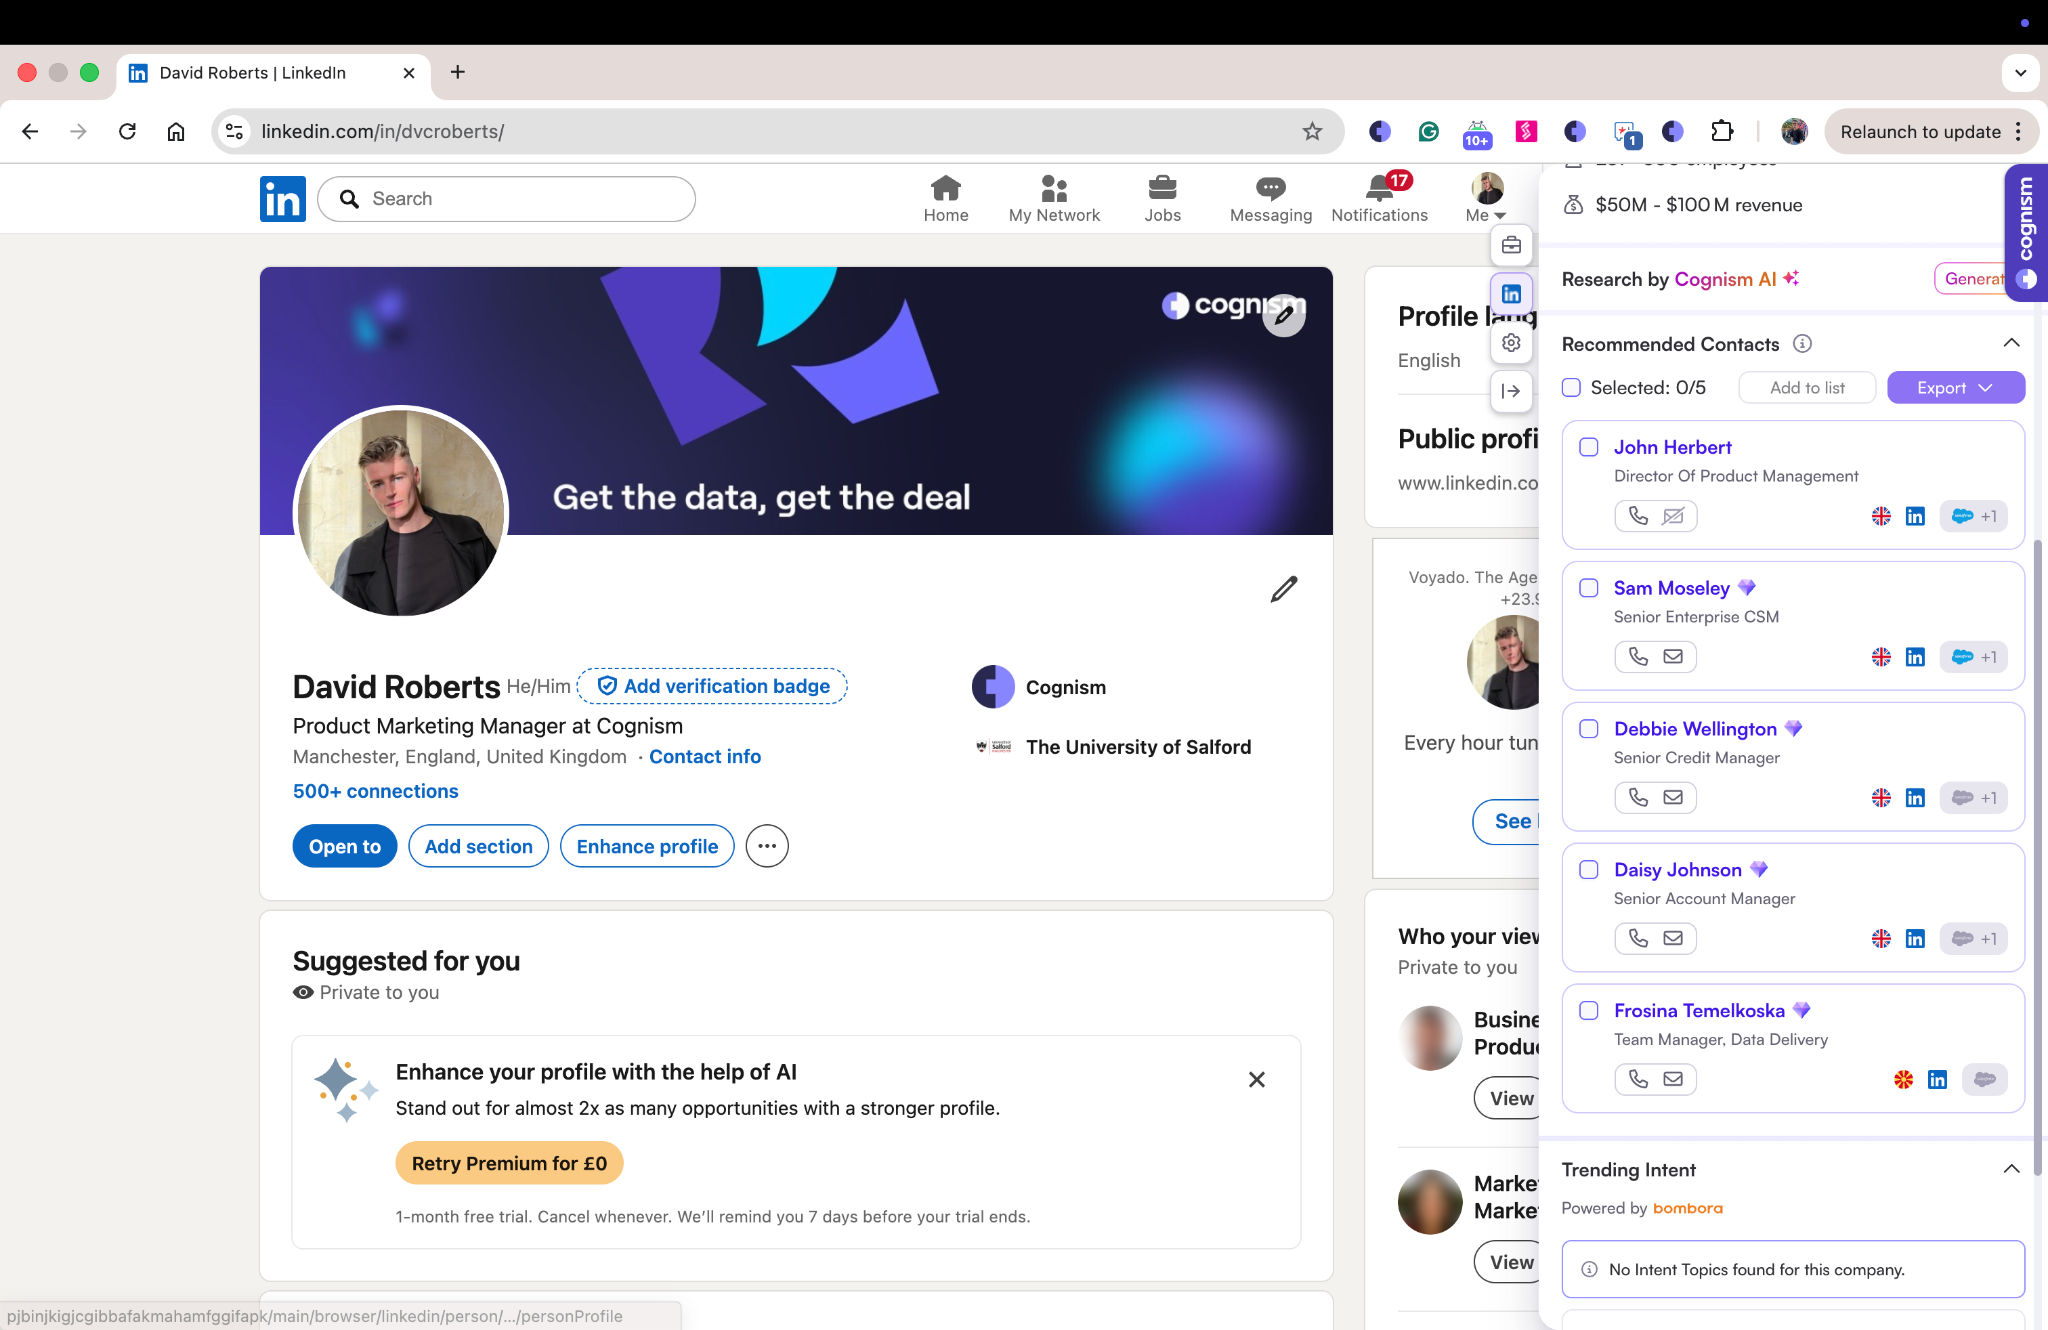Open Cognism sidebar settings gear icon
2048x1330 pixels.
click(x=1511, y=343)
